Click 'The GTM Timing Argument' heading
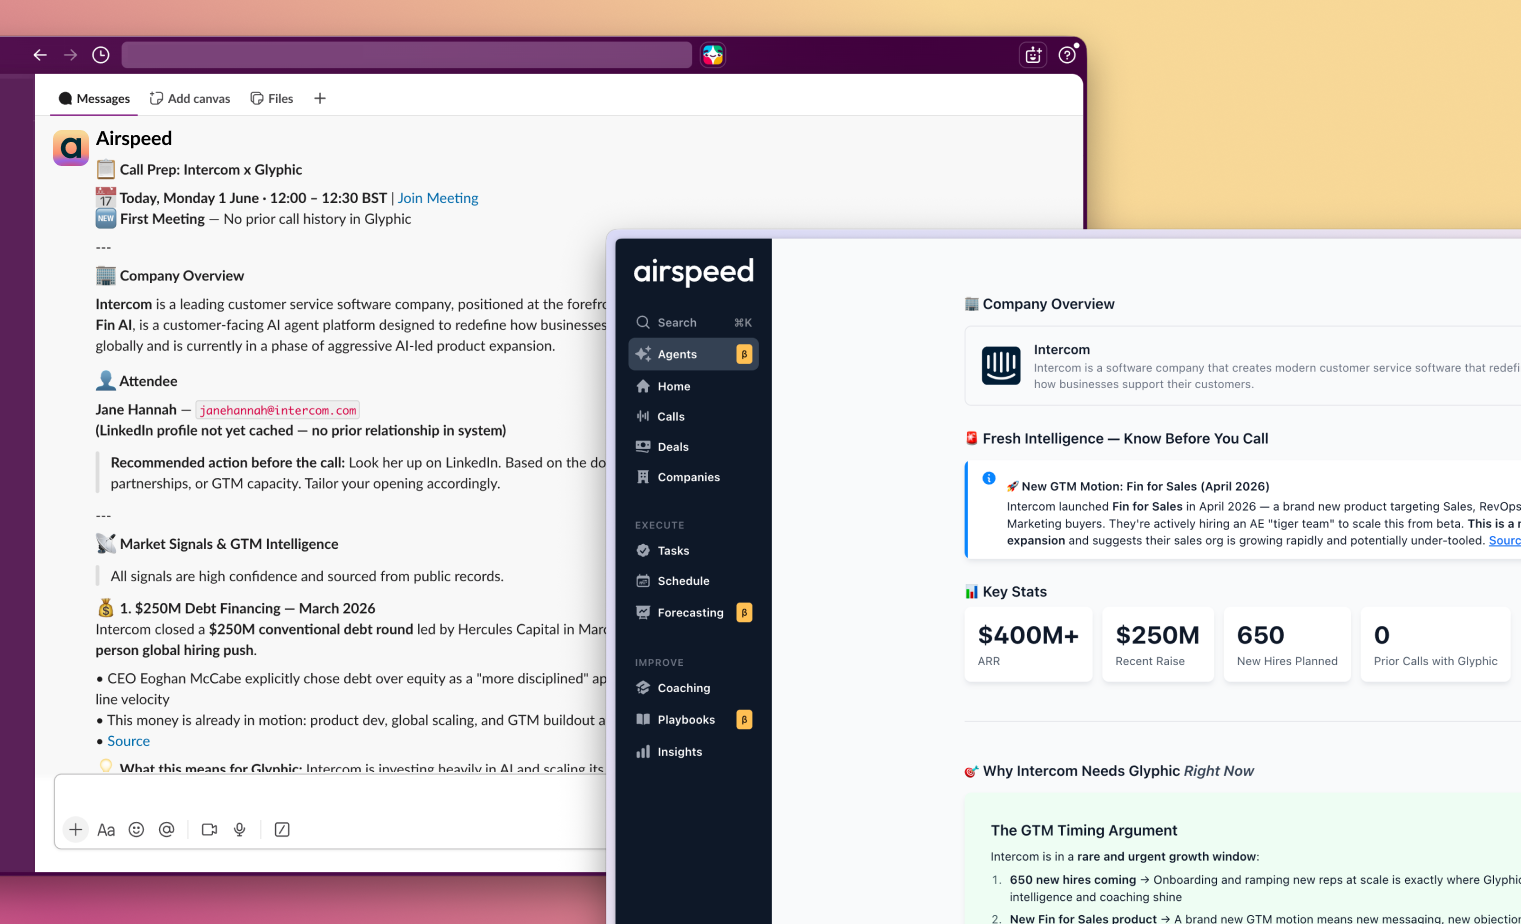This screenshot has height=924, width=1521. [1084, 830]
